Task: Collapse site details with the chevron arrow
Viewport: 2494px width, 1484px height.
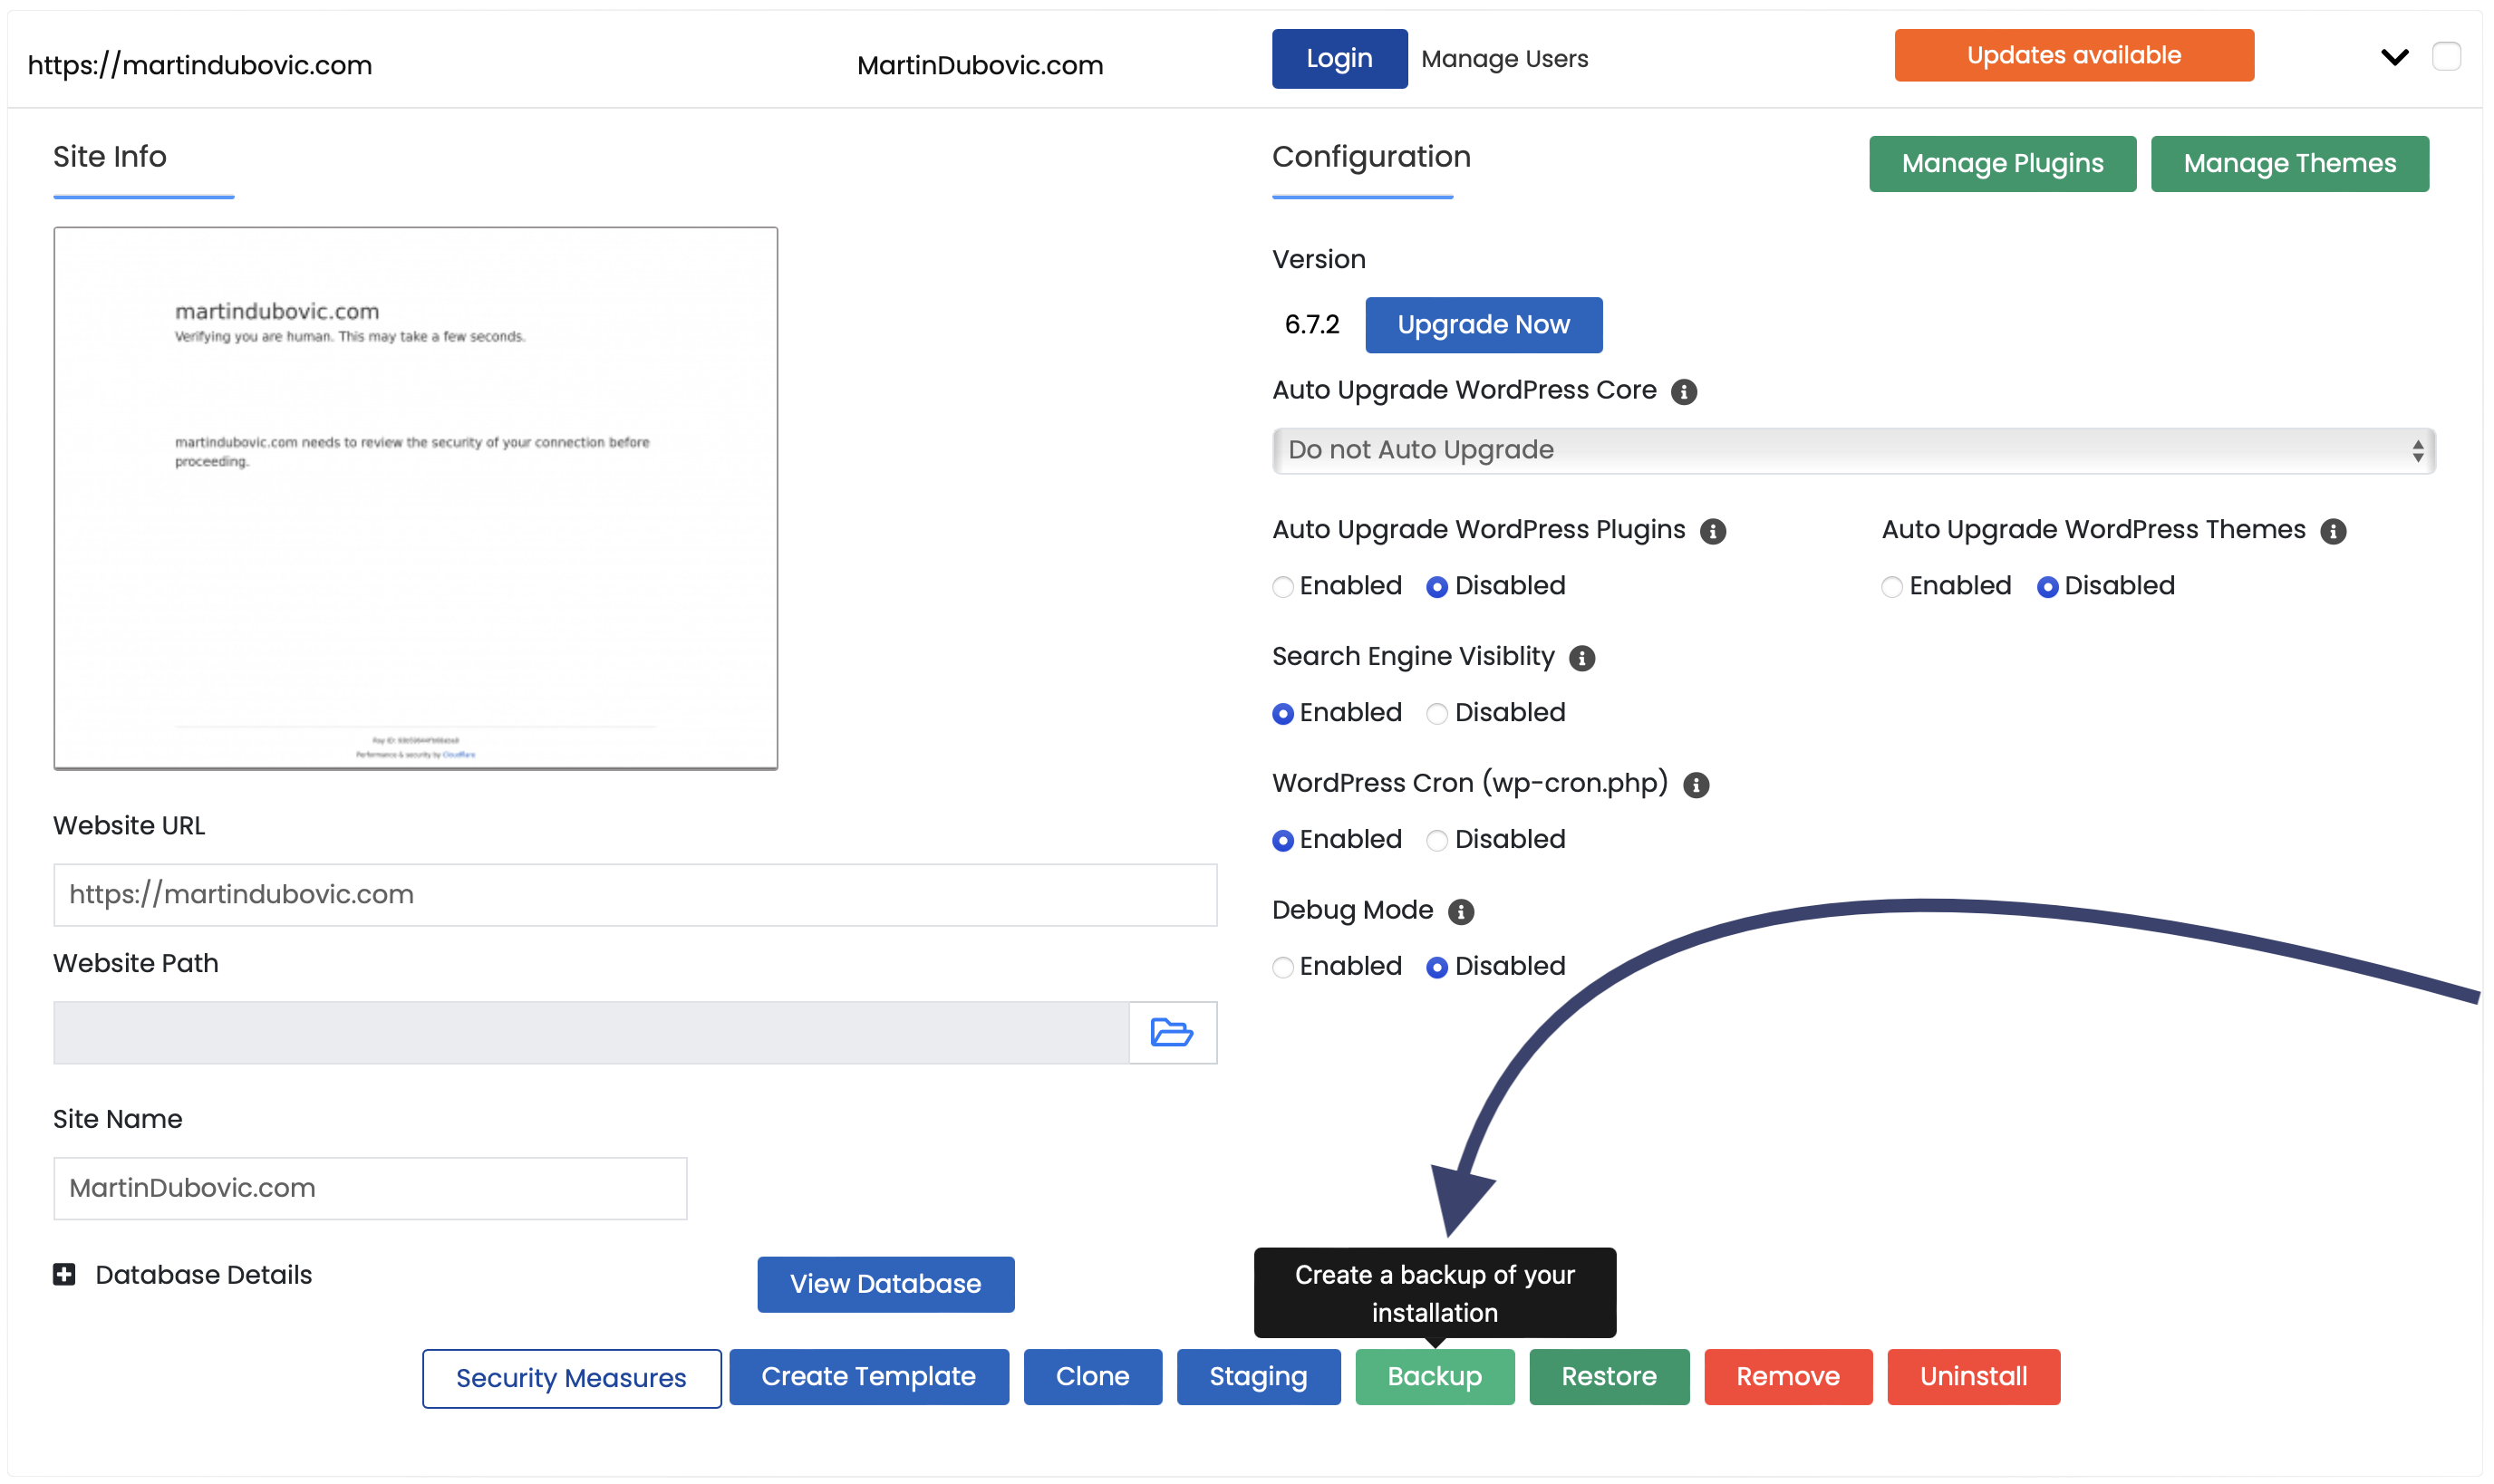Action: click(x=2395, y=57)
